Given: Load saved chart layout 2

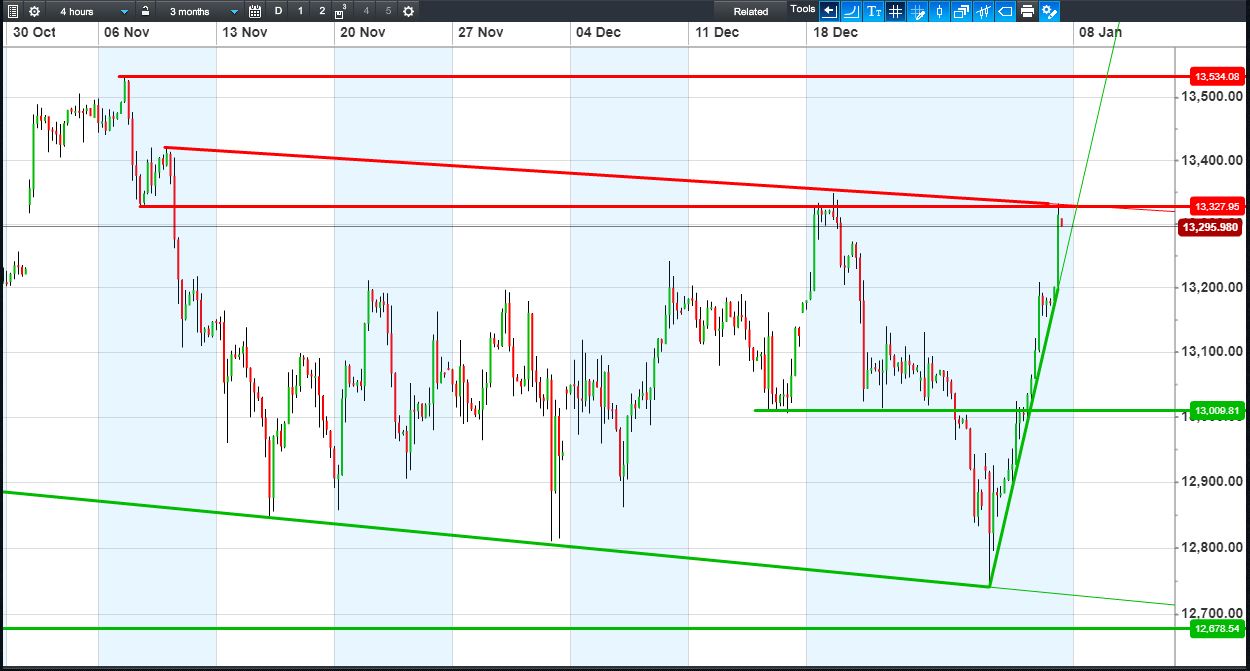Looking at the screenshot, I should tap(321, 11).
